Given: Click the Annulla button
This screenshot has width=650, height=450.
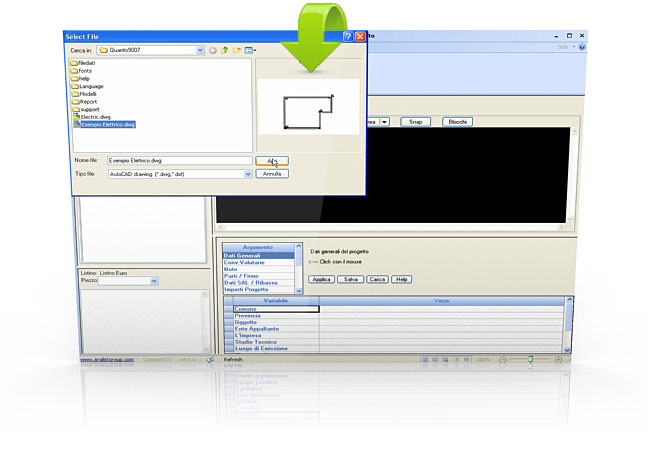Looking at the screenshot, I should [272, 173].
